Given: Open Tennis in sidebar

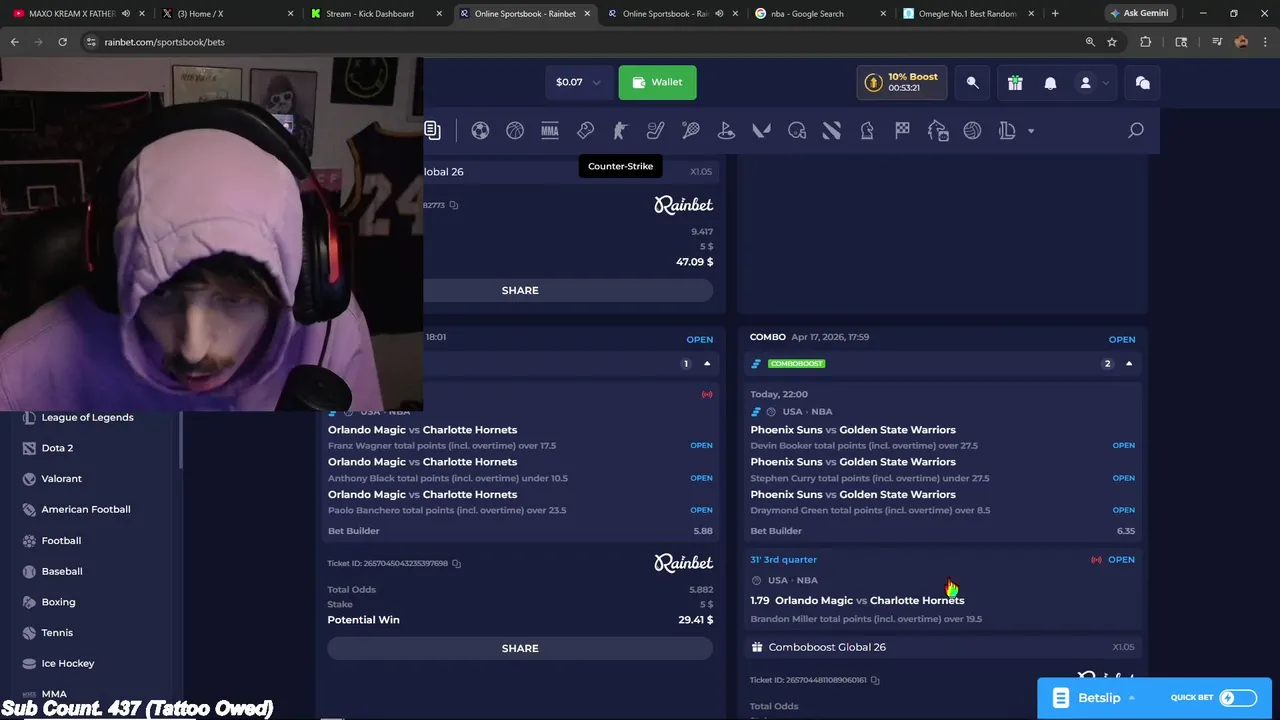Looking at the screenshot, I should pyautogui.click(x=57, y=632).
